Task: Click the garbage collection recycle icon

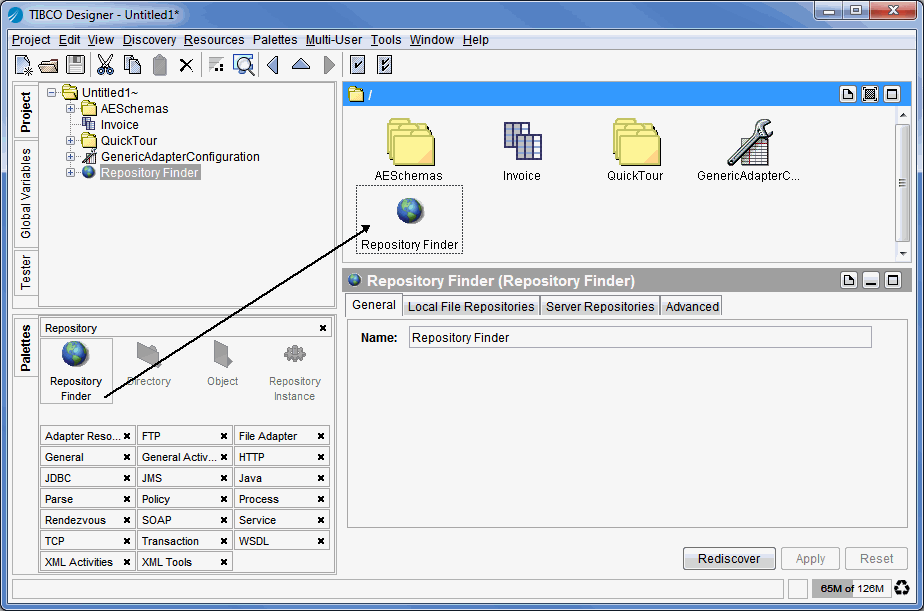Action: [902, 588]
